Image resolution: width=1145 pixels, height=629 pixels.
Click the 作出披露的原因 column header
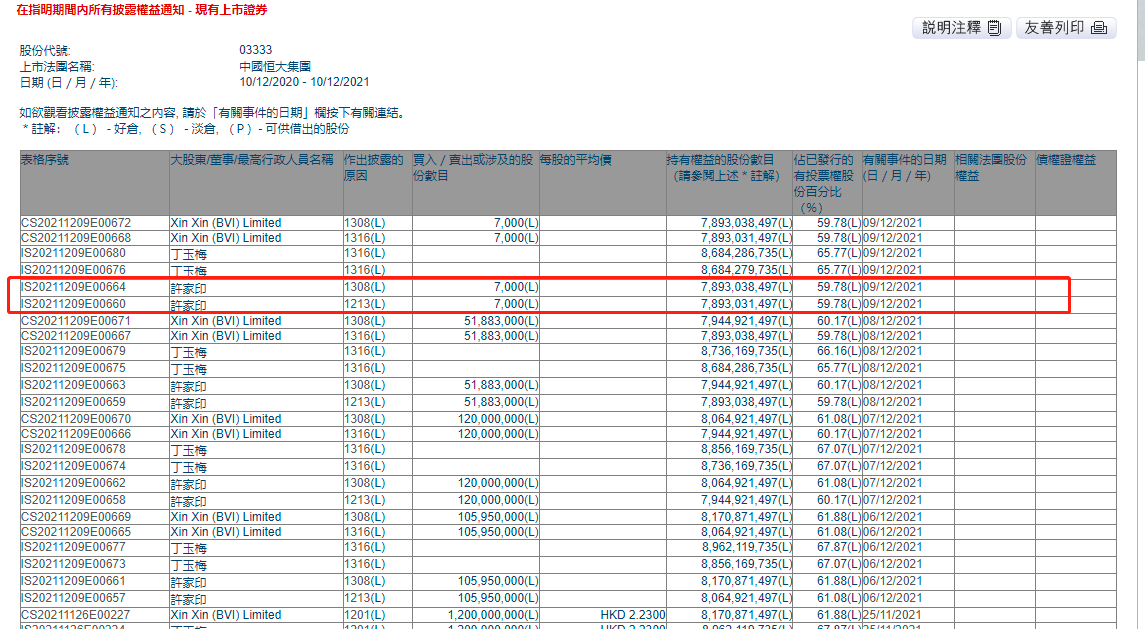pos(373,167)
